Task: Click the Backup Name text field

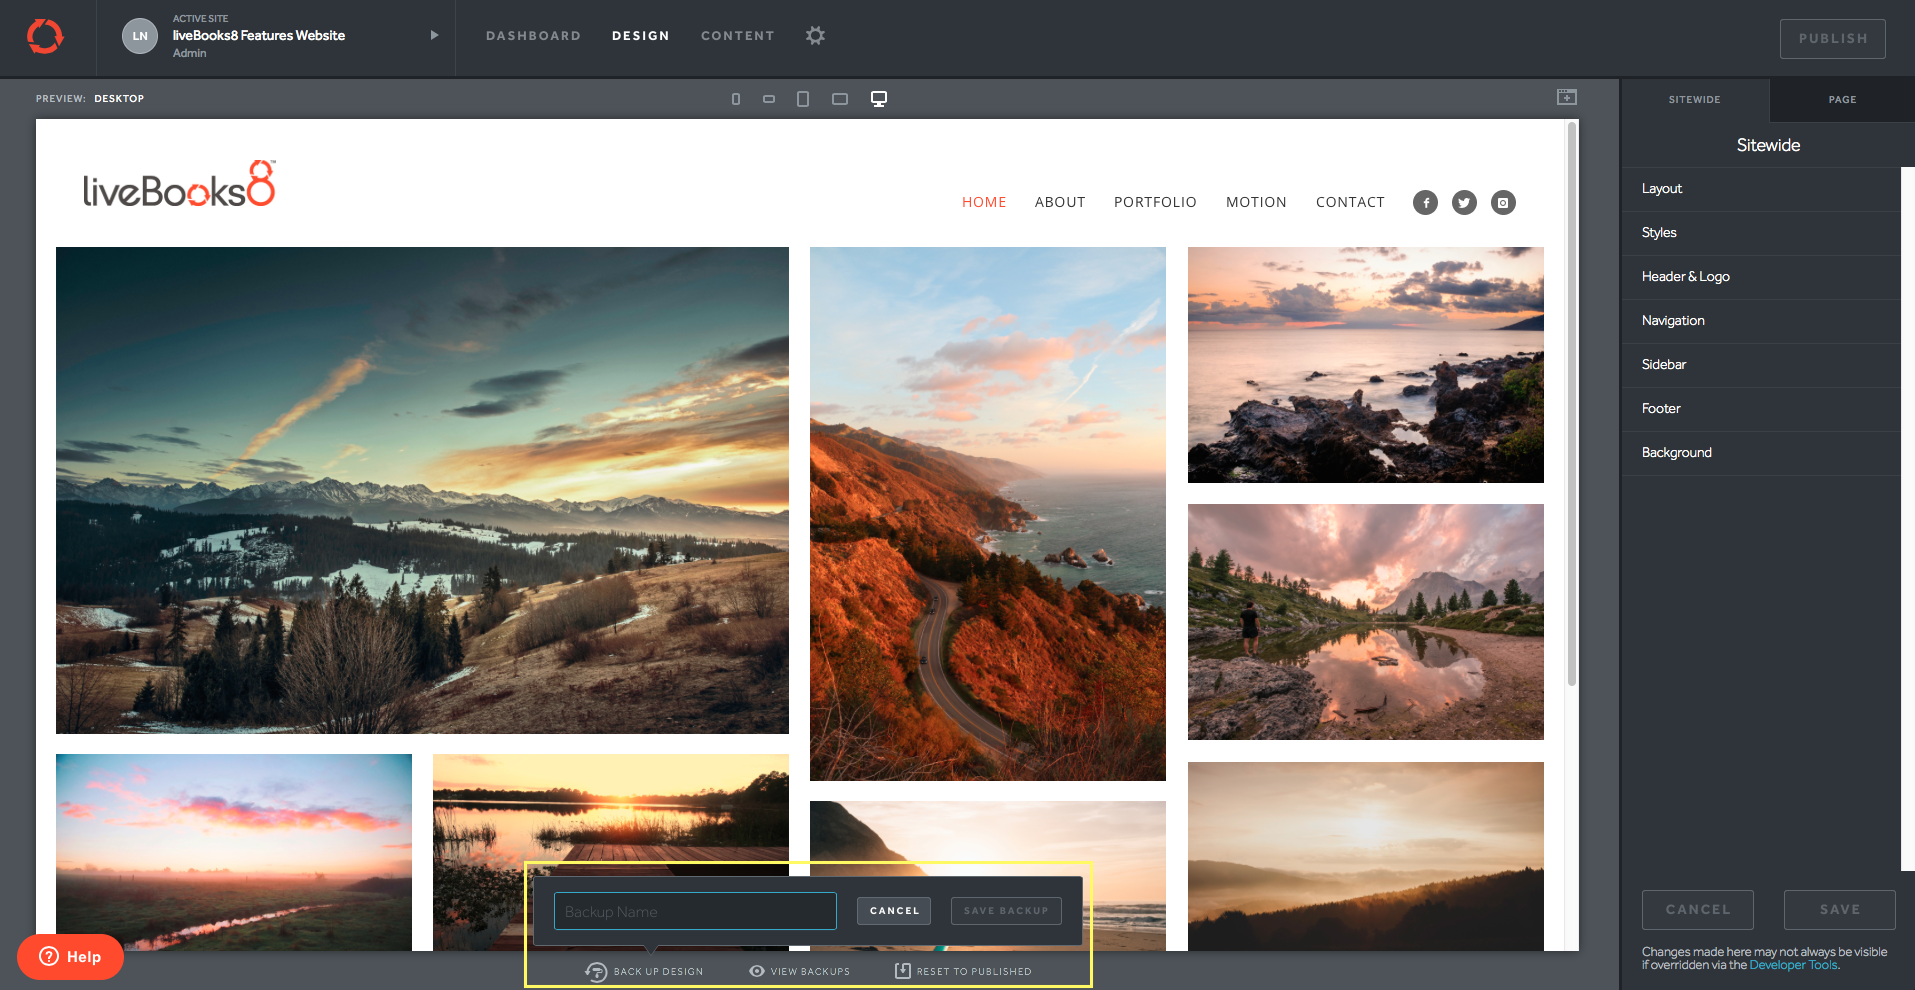Action: click(x=695, y=912)
